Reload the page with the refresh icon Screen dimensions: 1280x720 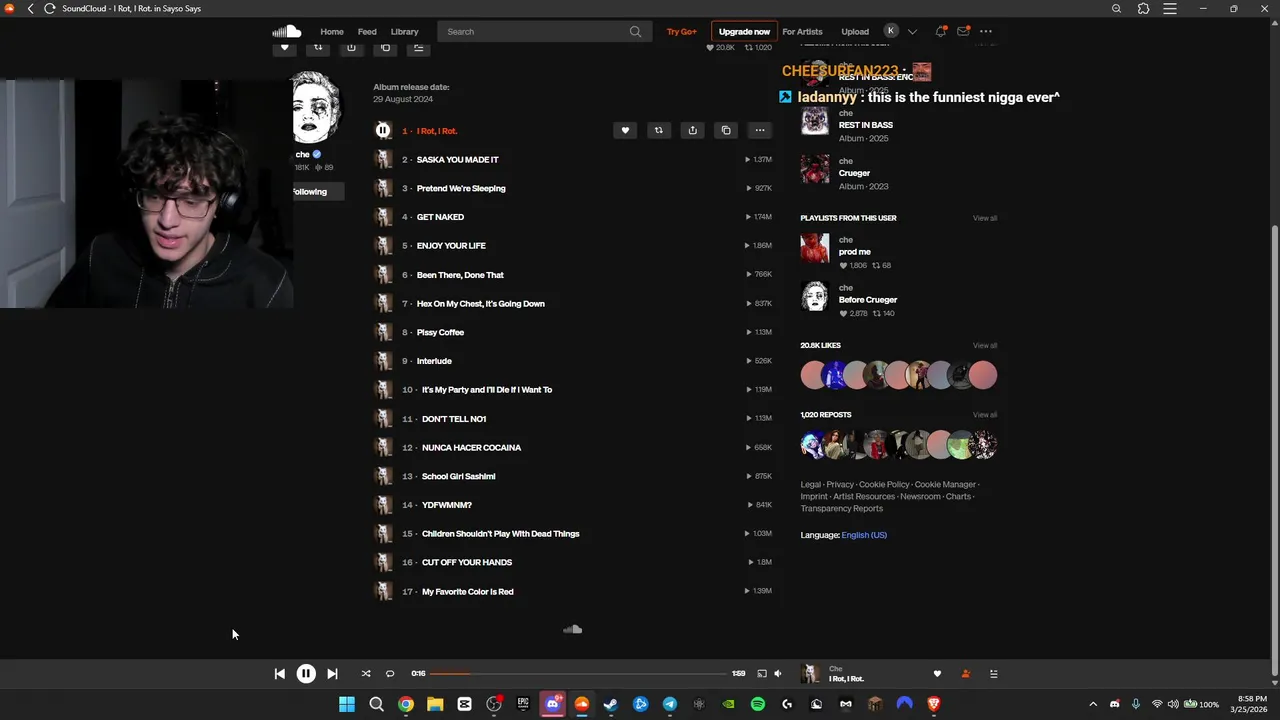tap(49, 8)
